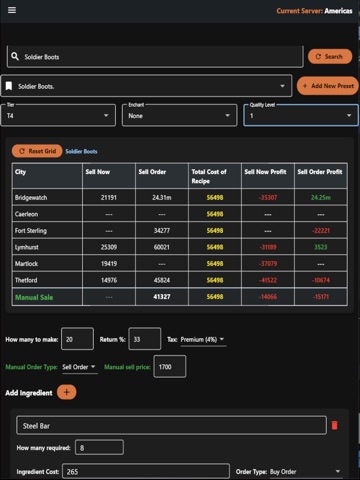The height and width of the screenshot is (480, 360).
Task: Edit the Ingredient Cost field
Action: pyautogui.click(x=146, y=471)
